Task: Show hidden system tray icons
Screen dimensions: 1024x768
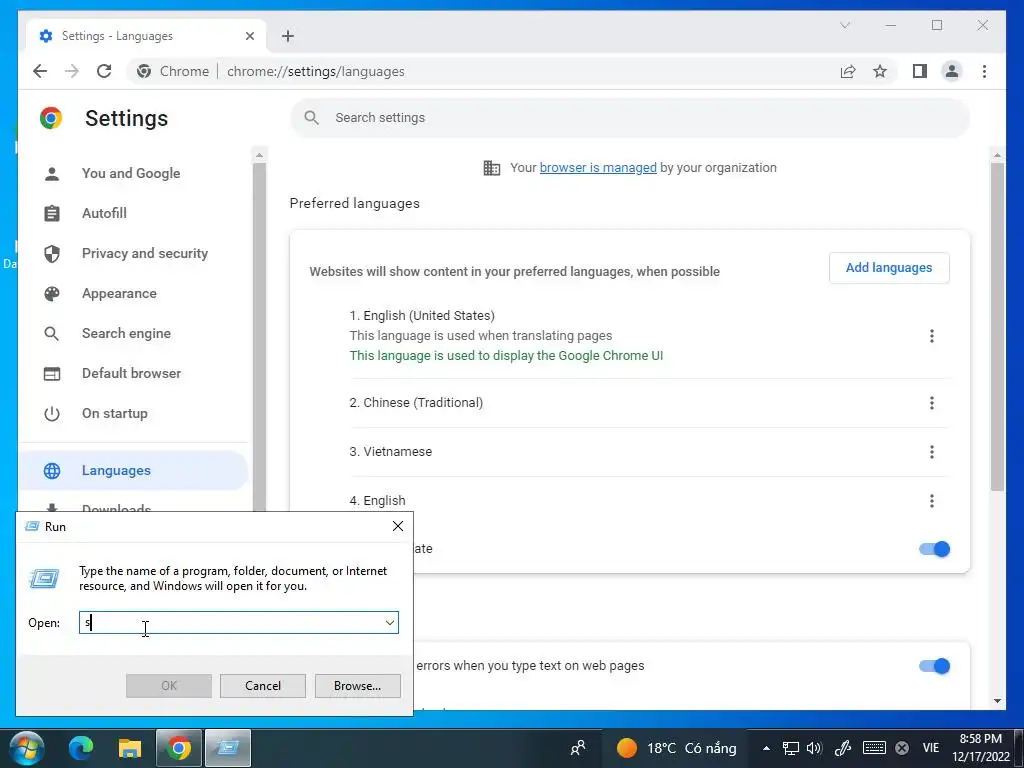Action: (766, 748)
